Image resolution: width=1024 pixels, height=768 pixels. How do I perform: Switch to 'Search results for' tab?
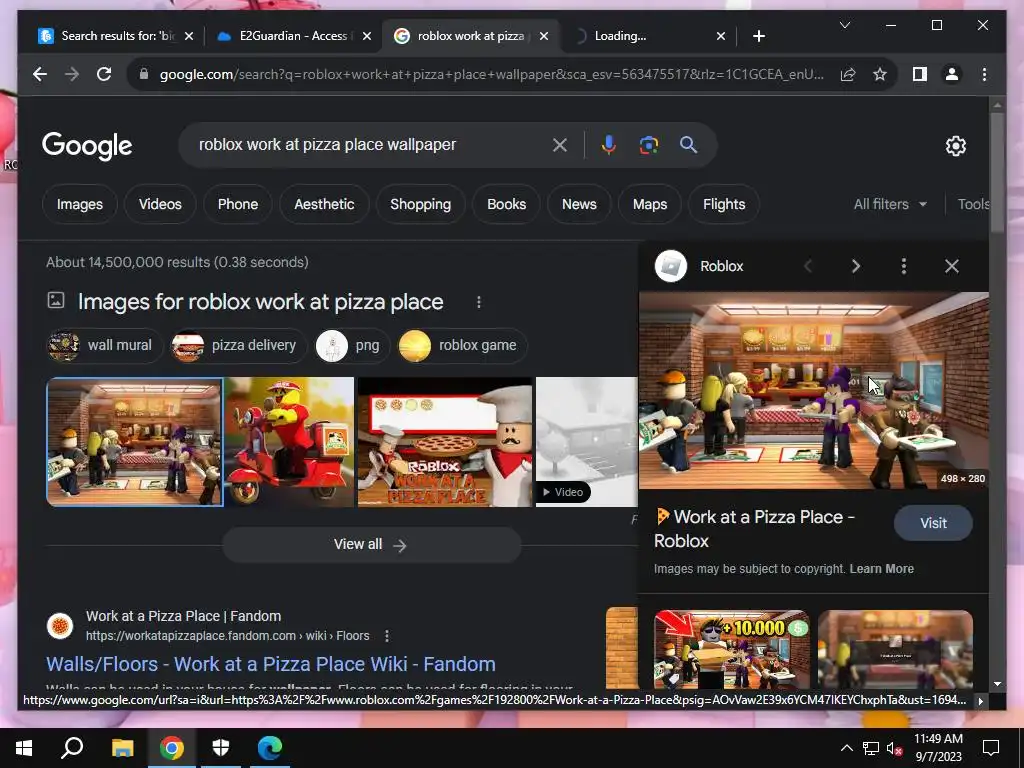click(x=118, y=36)
